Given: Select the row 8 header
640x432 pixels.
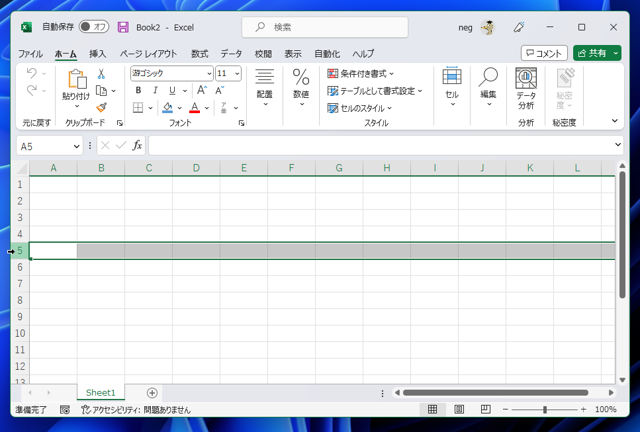Looking at the screenshot, I should point(20,300).
